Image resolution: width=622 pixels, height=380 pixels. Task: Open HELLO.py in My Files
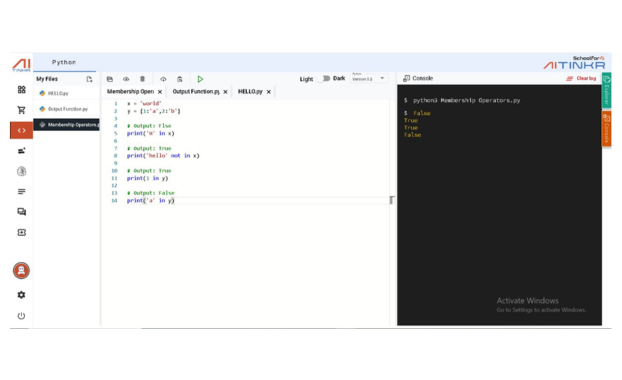(66, 93)
